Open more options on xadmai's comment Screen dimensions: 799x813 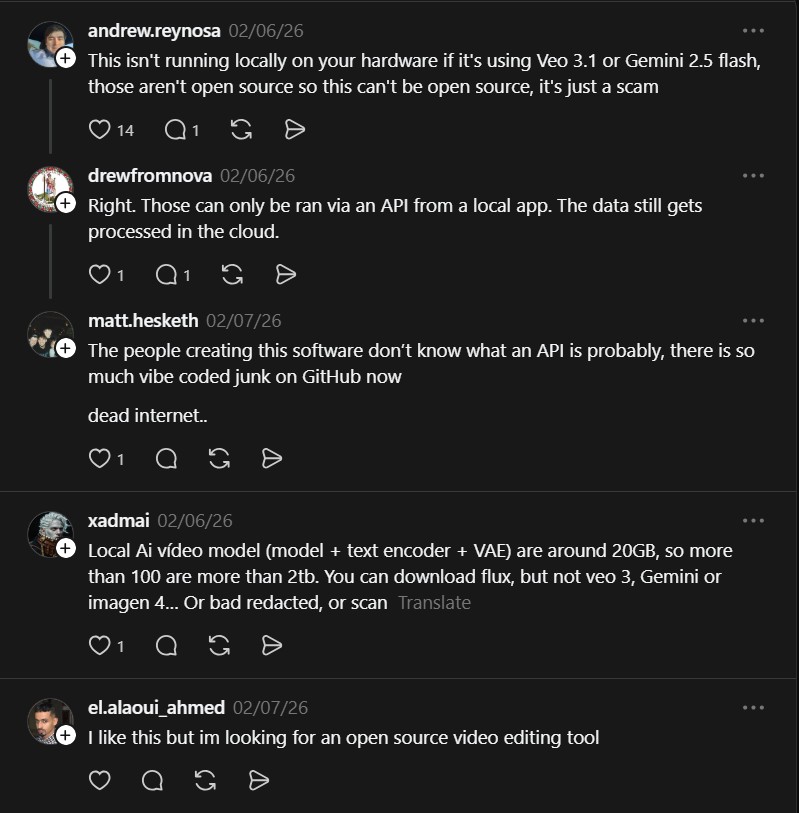tap(753, 521)
